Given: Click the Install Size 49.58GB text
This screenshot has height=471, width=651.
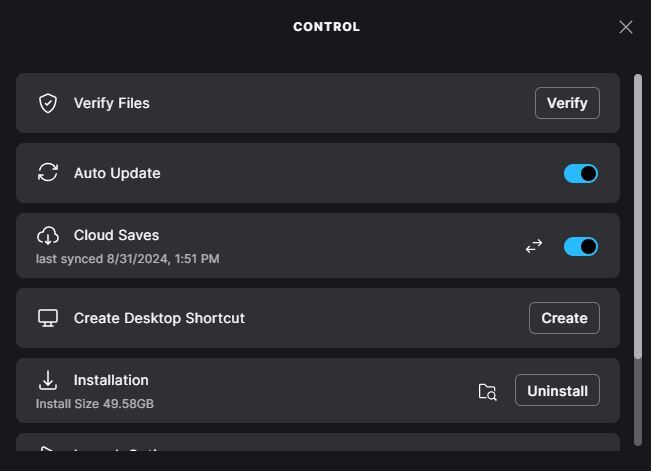Looking at the screenshot, I should coord(95,404).
